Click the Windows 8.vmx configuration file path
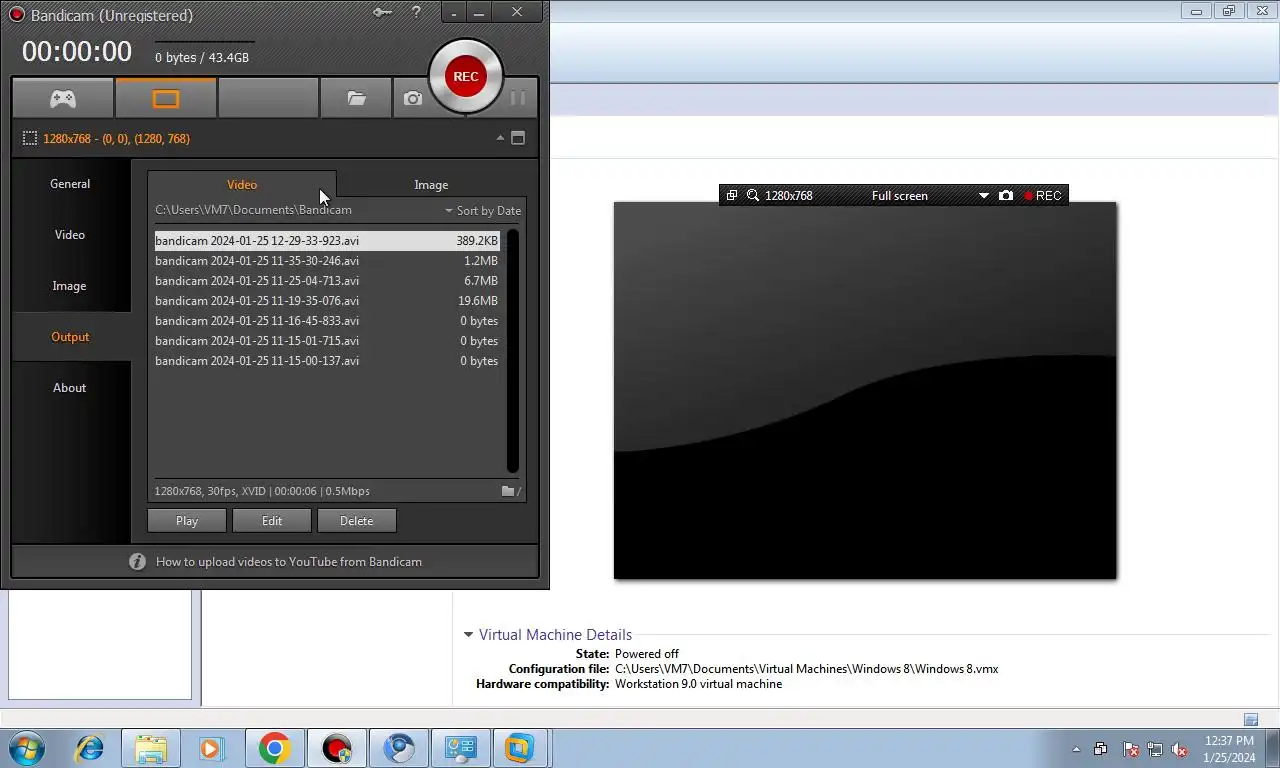Viewport: 1280px width, 768px height. (x=806, y=669)
